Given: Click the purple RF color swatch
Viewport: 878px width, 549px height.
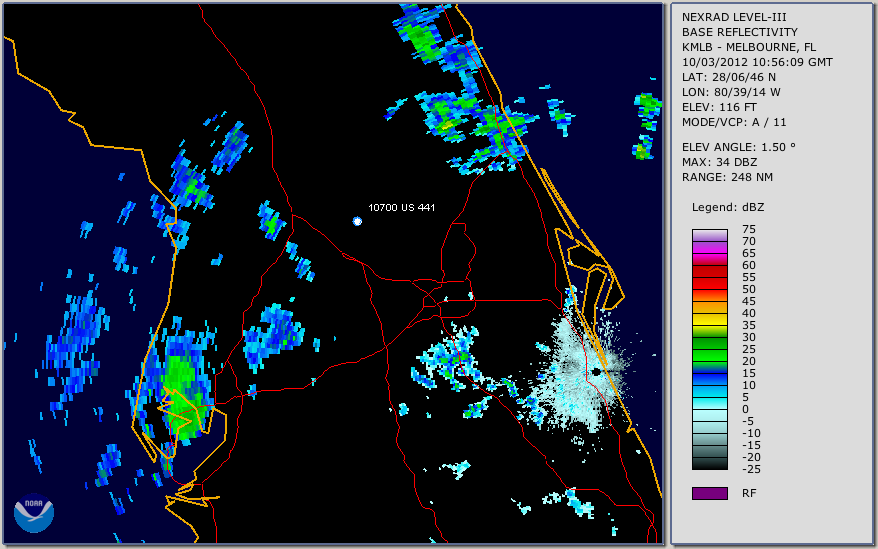Looking at the screenshot, I should tap(709, 493).
